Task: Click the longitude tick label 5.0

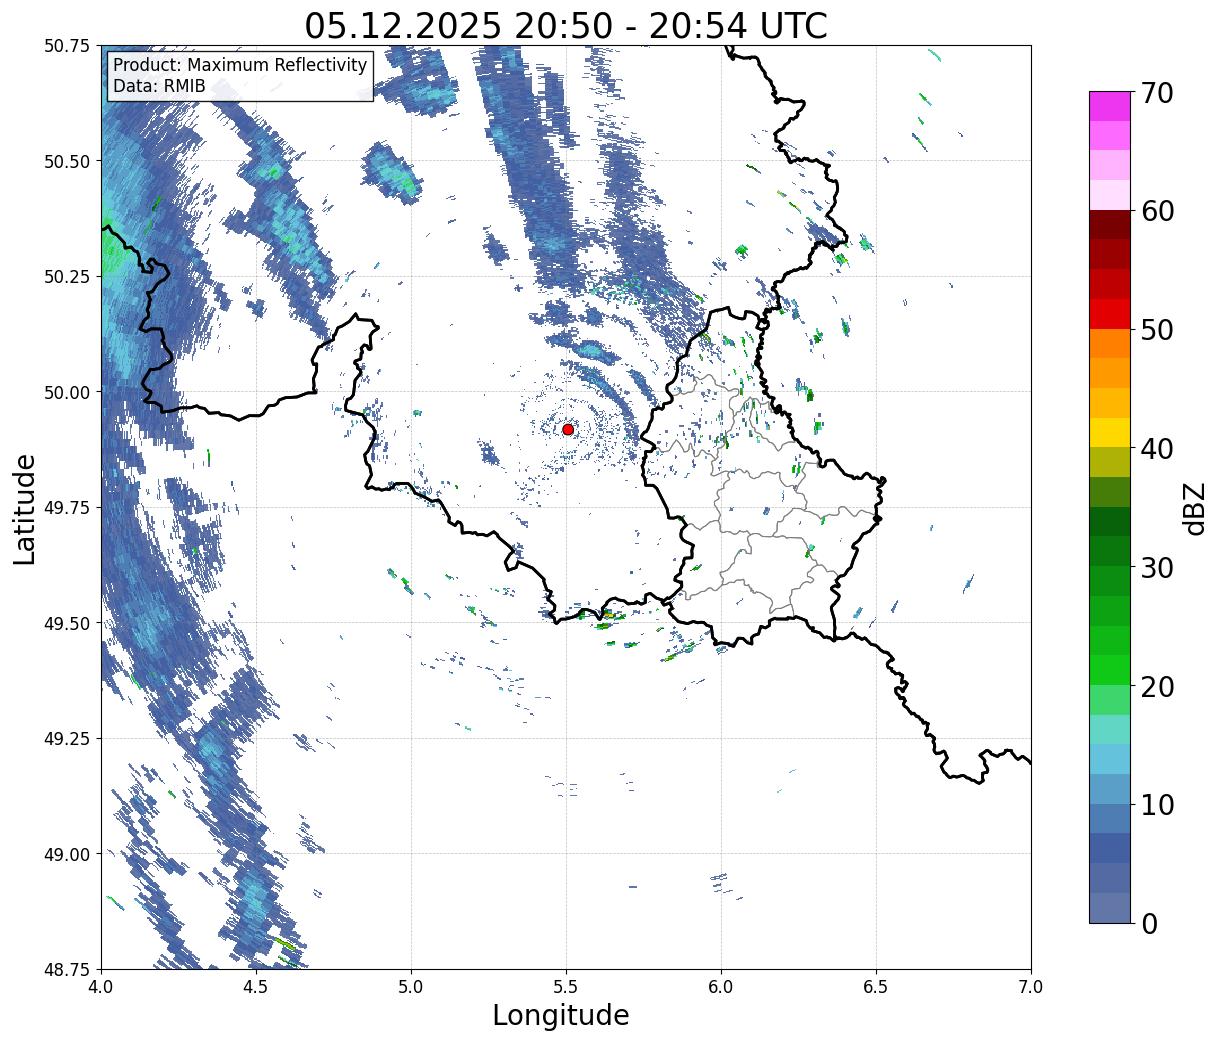Action: (x=411, y=986)
